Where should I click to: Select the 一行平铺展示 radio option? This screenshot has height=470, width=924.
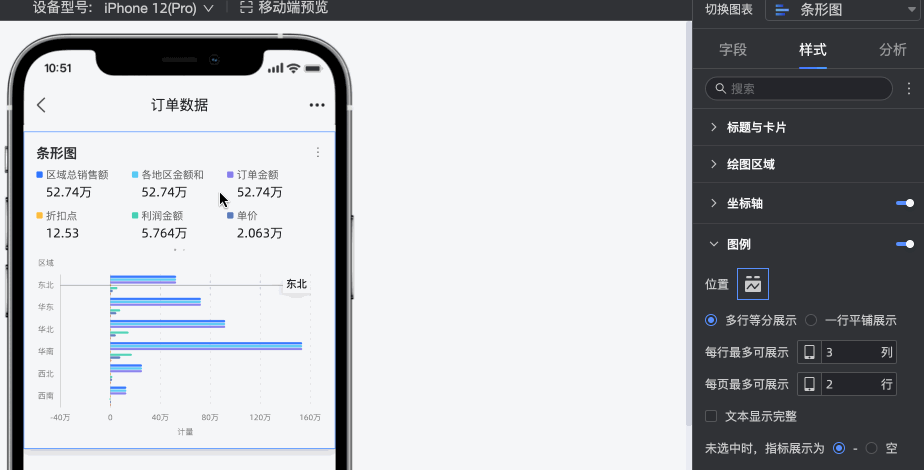pyautogui.click(x=811, y=320)
